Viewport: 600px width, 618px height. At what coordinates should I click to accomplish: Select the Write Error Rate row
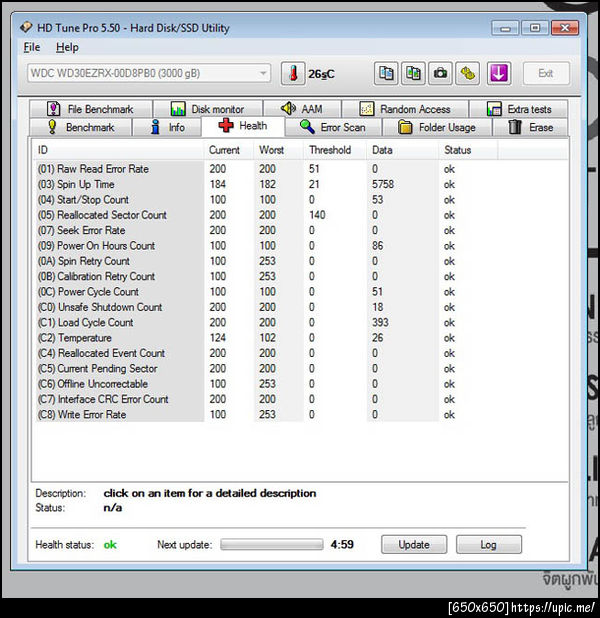[x=266, y=415]
